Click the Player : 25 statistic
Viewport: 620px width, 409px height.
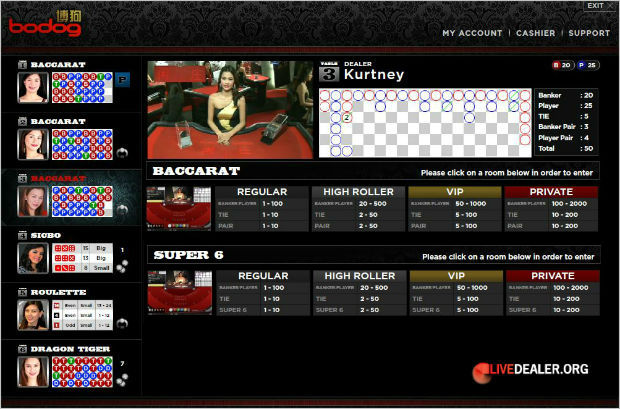click(x=565, y=106)
